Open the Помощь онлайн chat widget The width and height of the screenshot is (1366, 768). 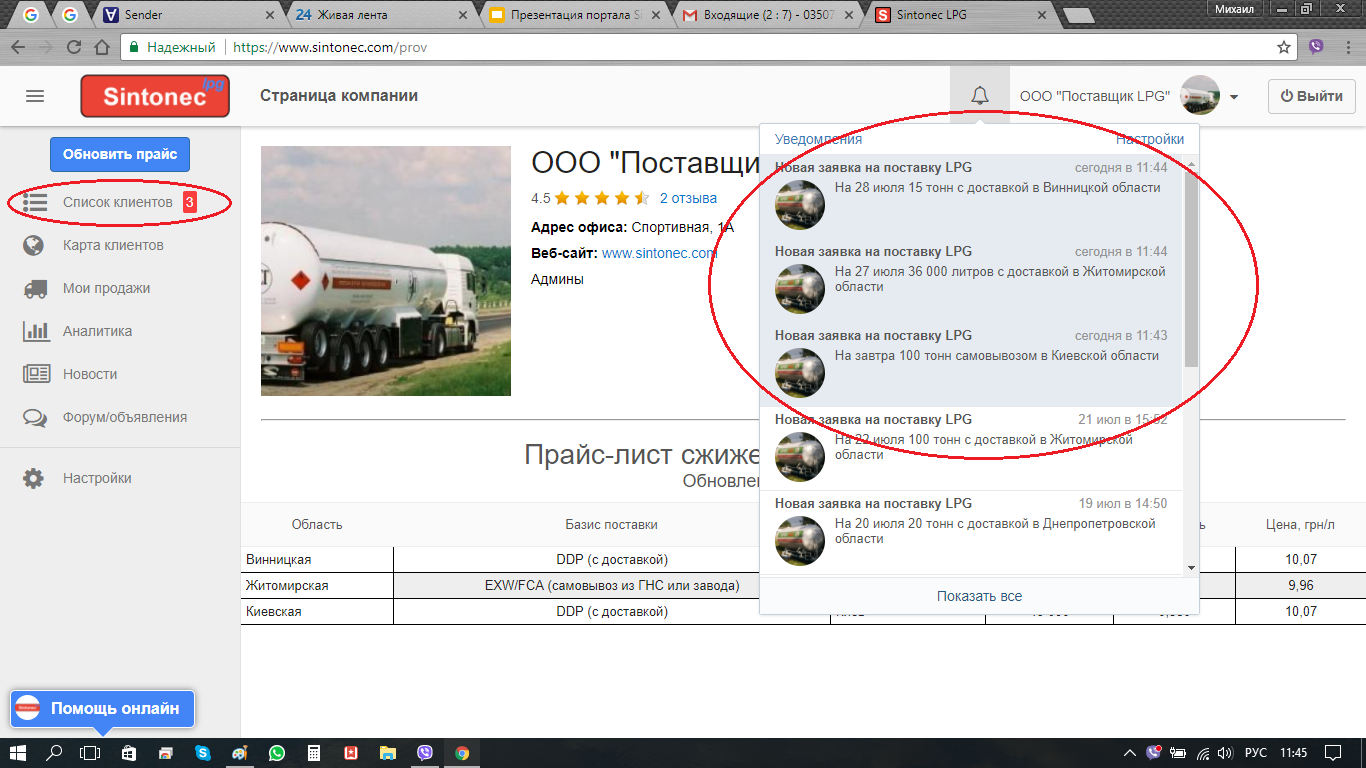click(x=102, y=708)
